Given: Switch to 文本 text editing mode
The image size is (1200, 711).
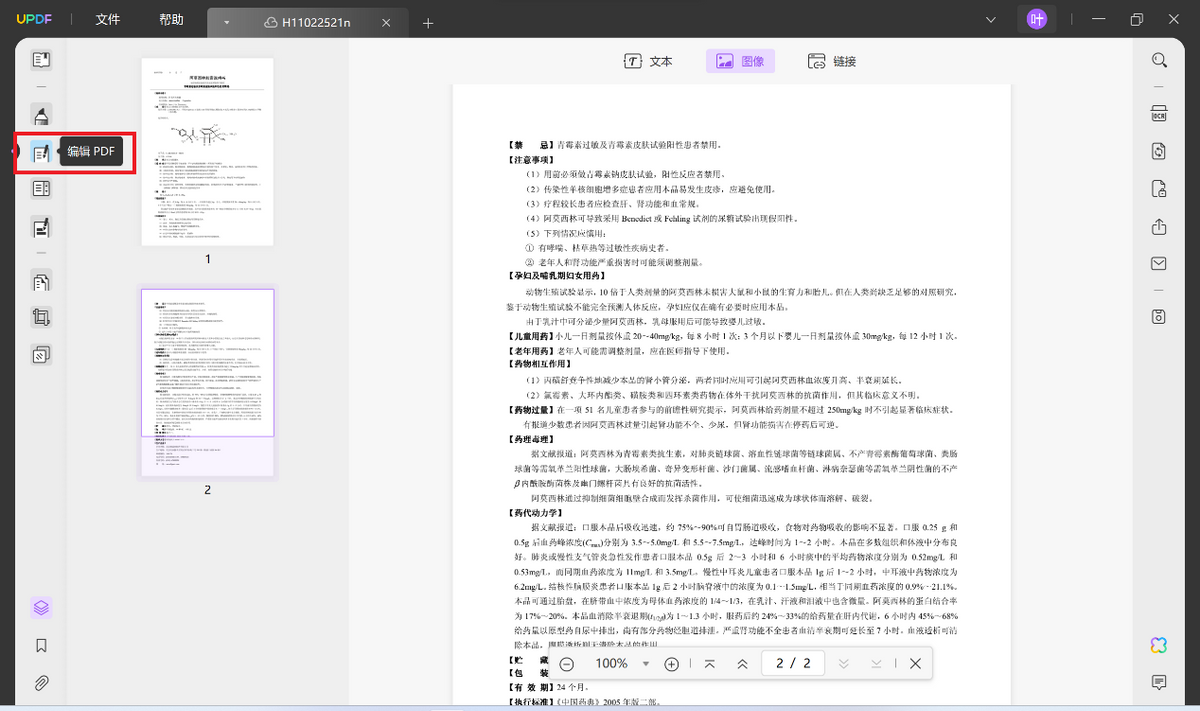Looking at the screenshot, I should pos(648,61).
